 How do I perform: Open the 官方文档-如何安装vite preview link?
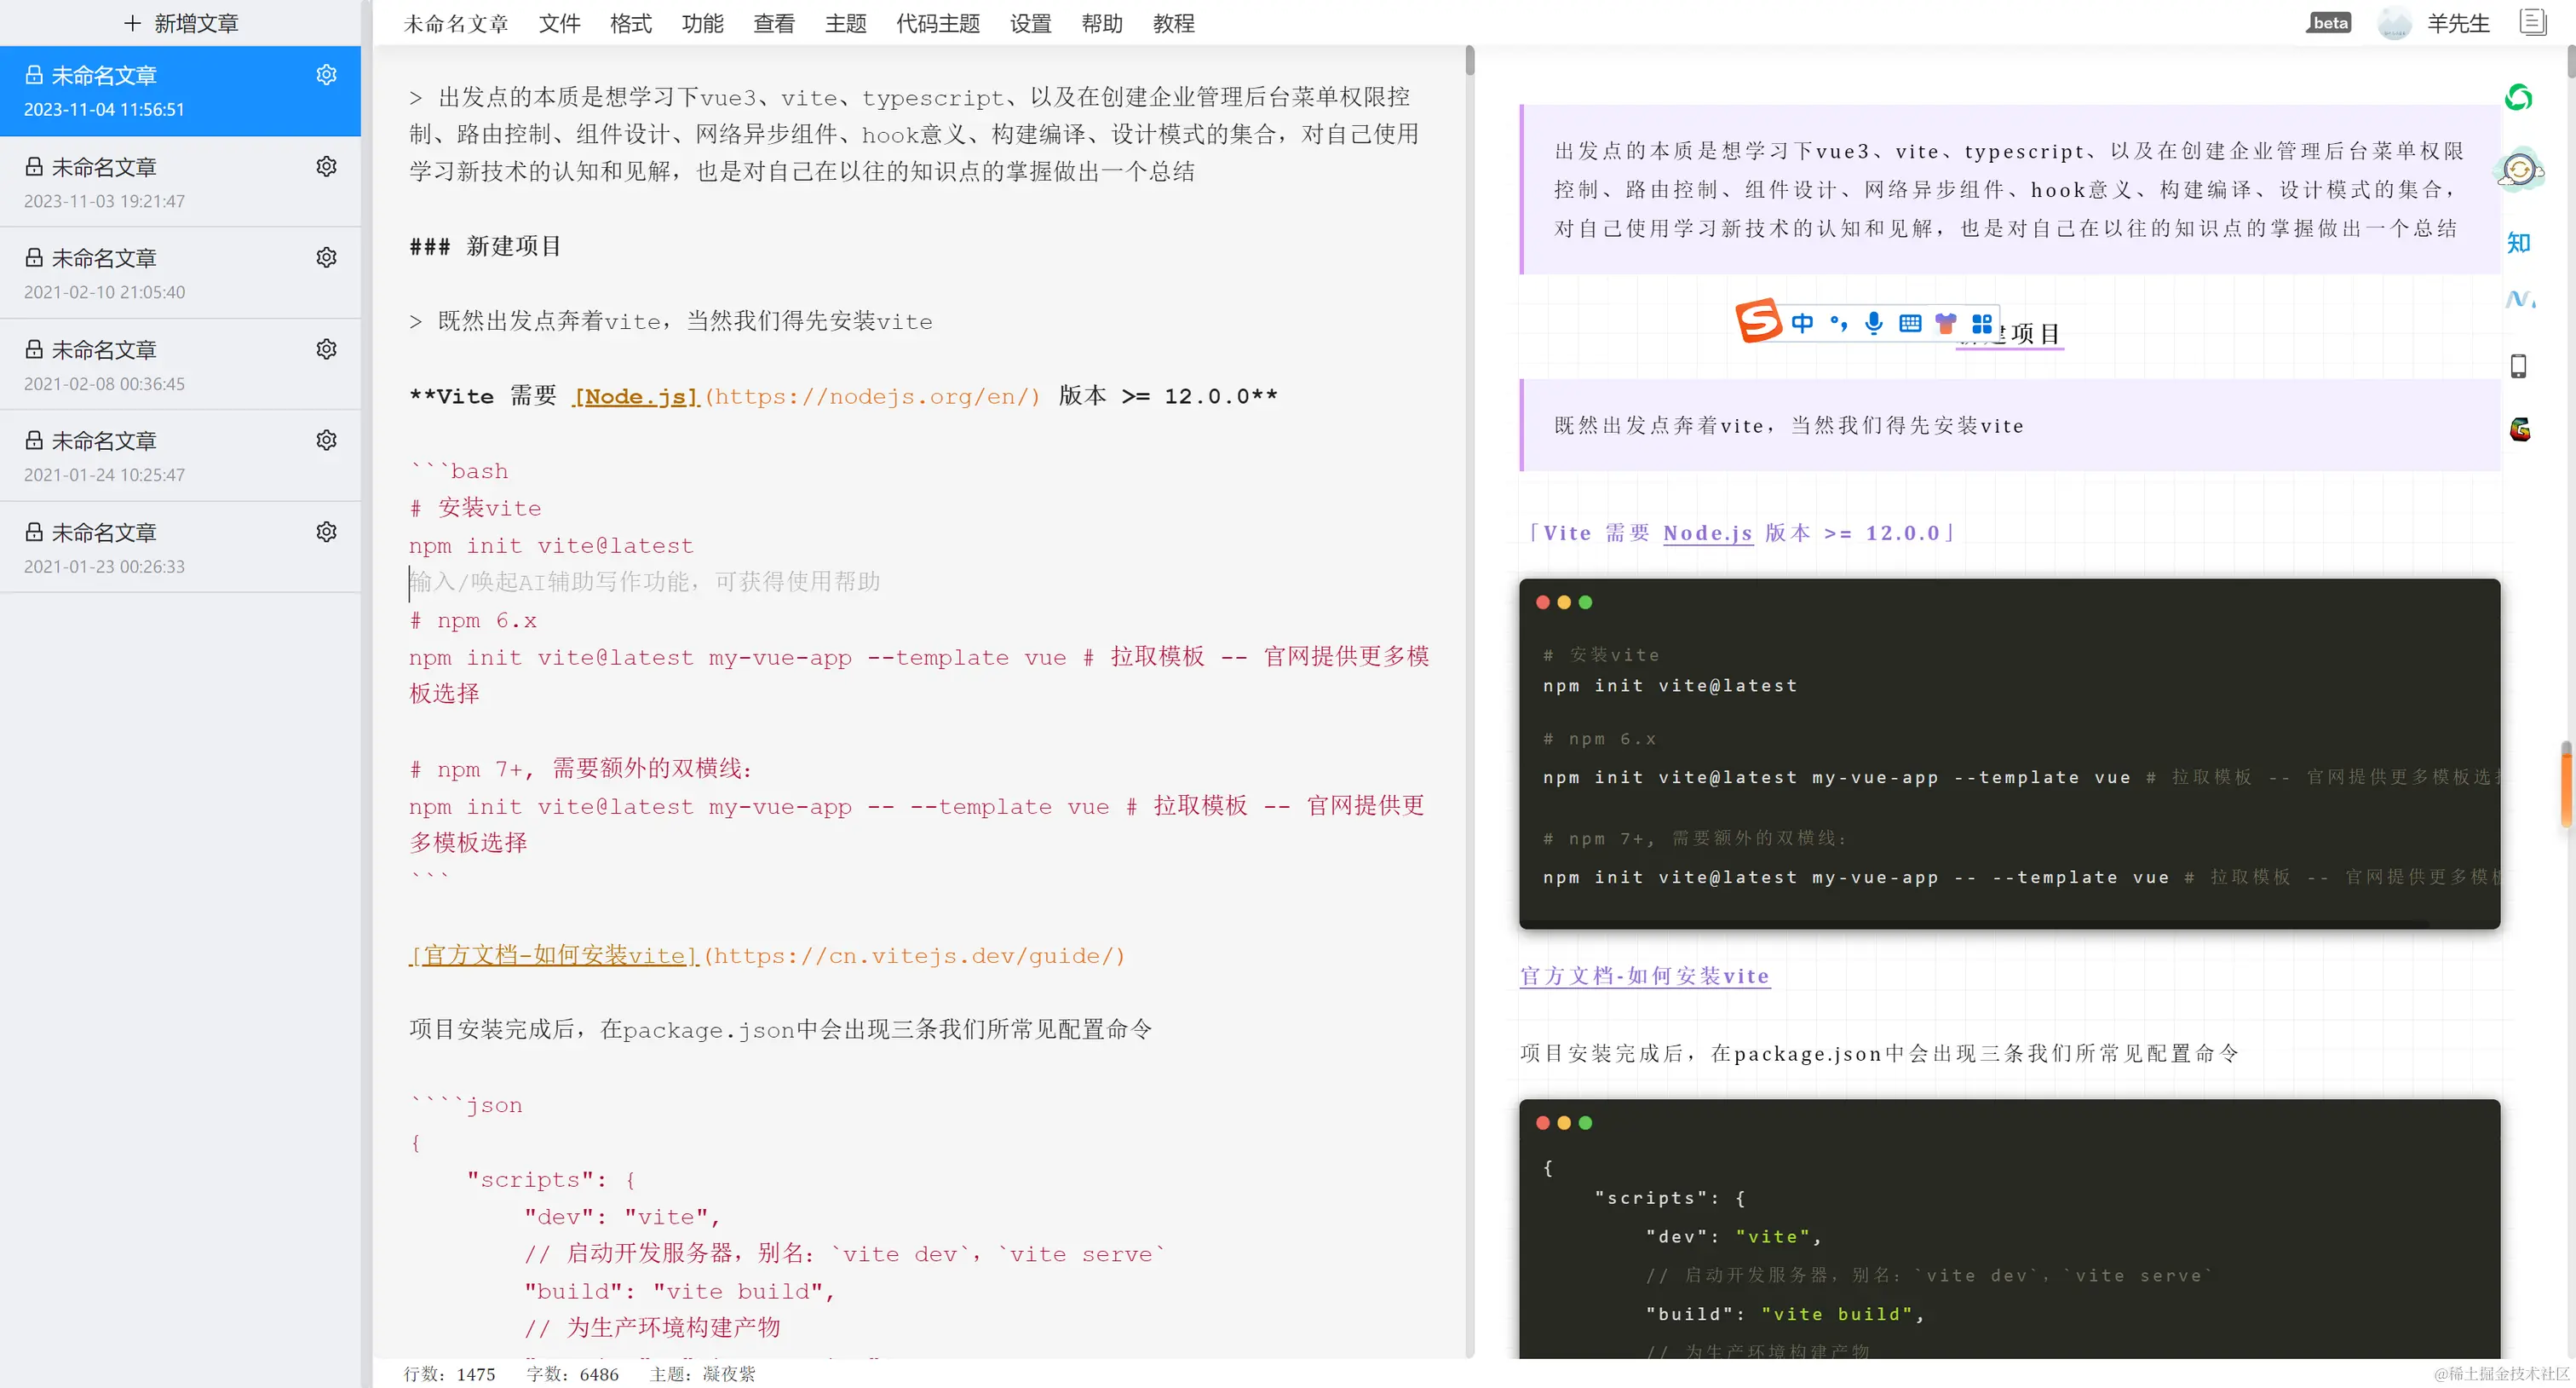tap(1644, 976)
